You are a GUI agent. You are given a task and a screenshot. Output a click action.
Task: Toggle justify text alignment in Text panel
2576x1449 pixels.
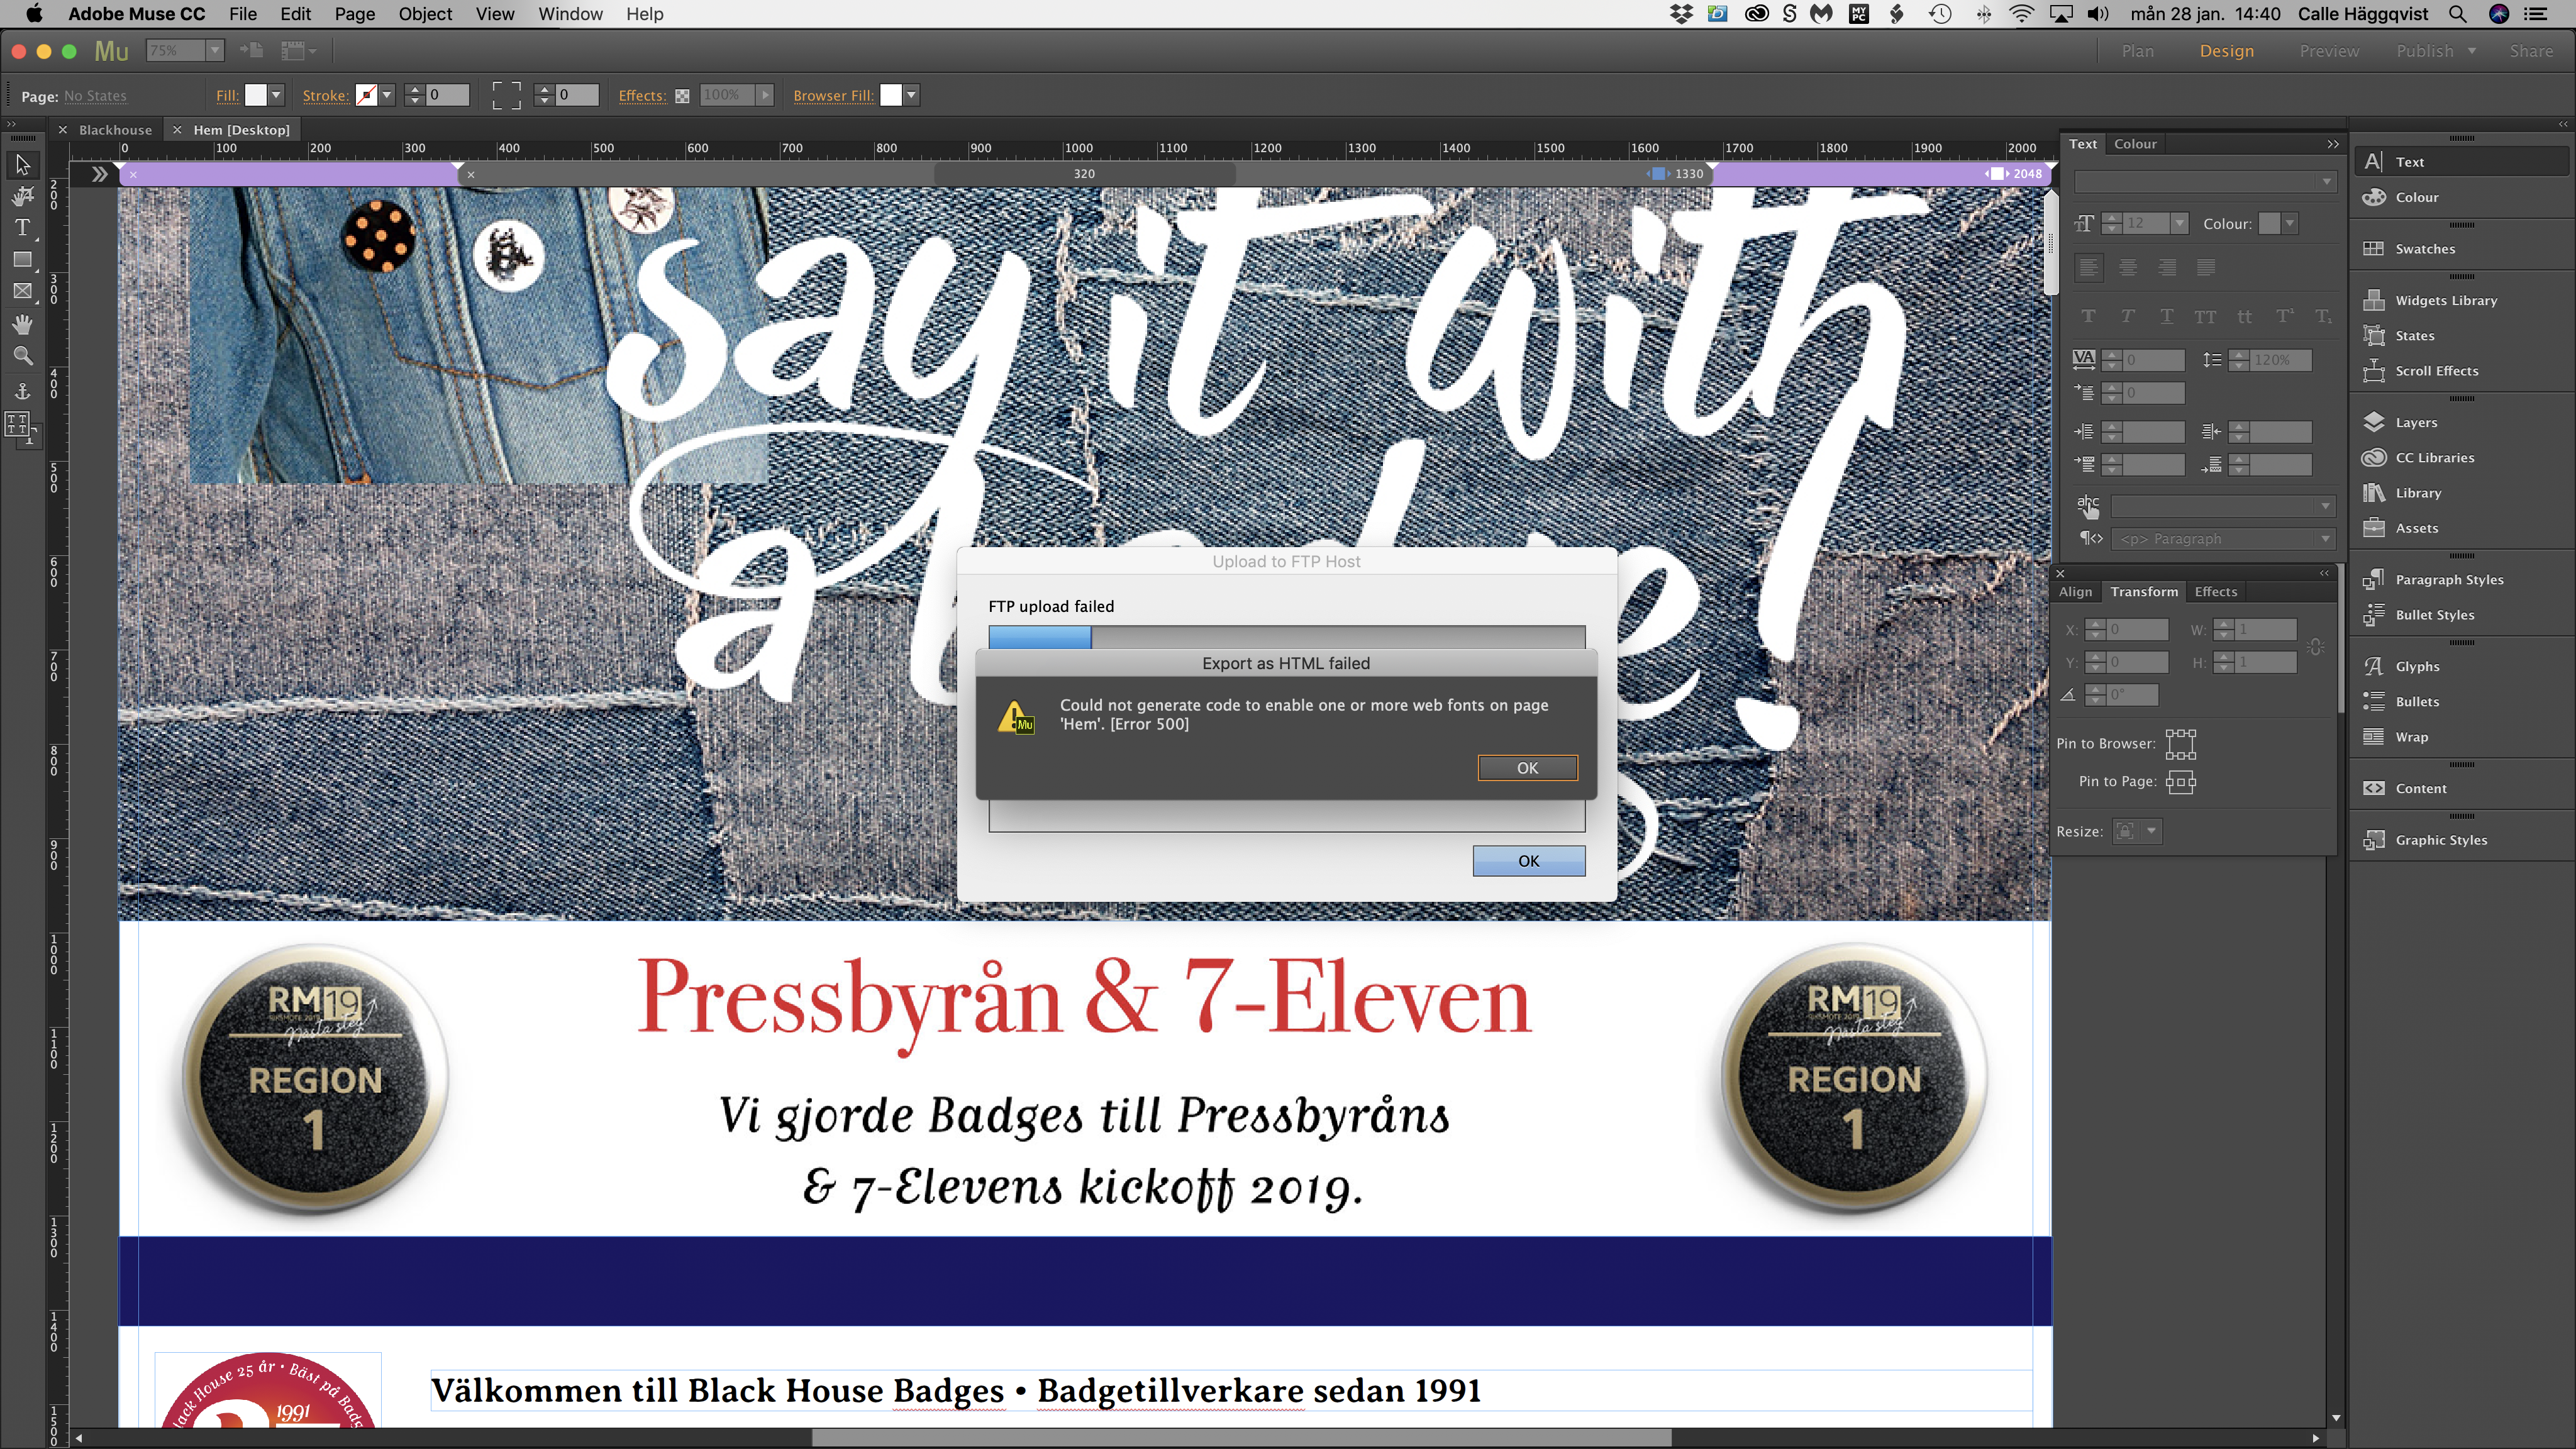pos(2206,268)
